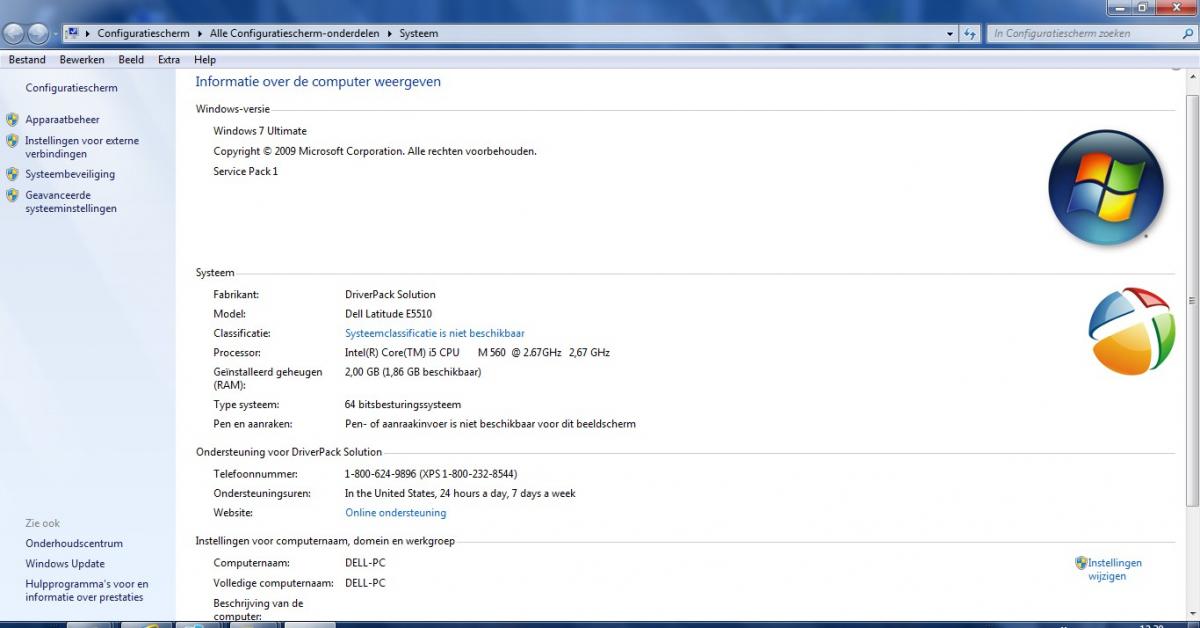Open Systeembeveiliging link
Viewport: 1200px width, 628px height.
70,174
